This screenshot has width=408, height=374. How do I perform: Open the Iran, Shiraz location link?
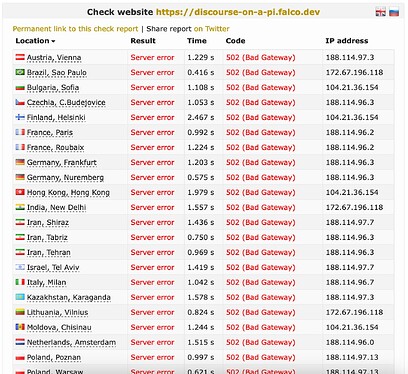[48, 223]
